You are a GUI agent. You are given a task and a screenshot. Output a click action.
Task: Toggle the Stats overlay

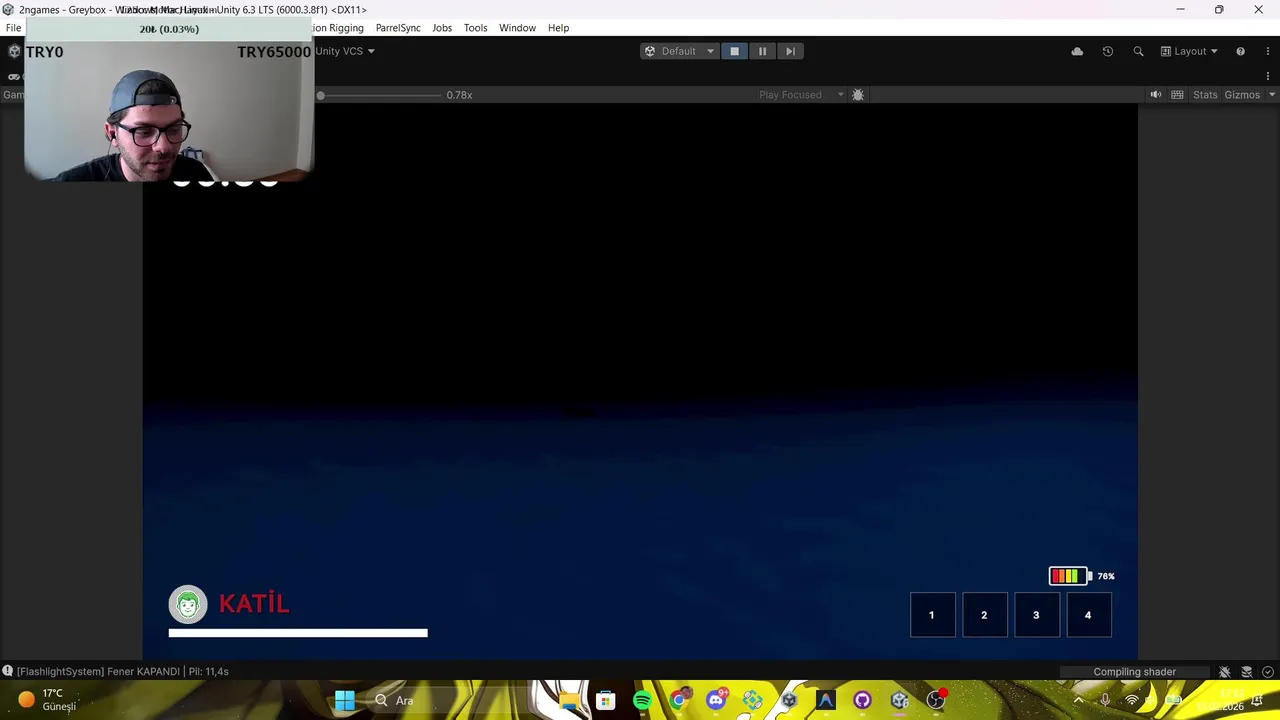(1205, 95)
